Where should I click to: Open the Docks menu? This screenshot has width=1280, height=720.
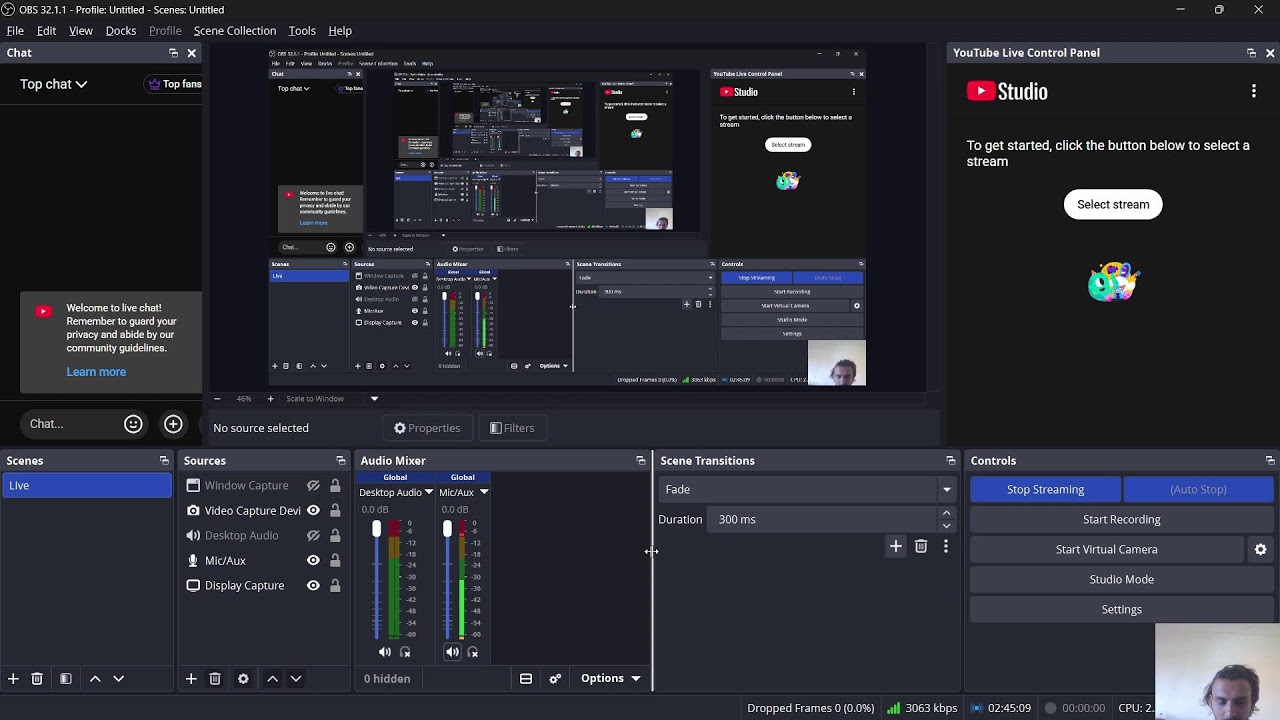click(121, 31)
